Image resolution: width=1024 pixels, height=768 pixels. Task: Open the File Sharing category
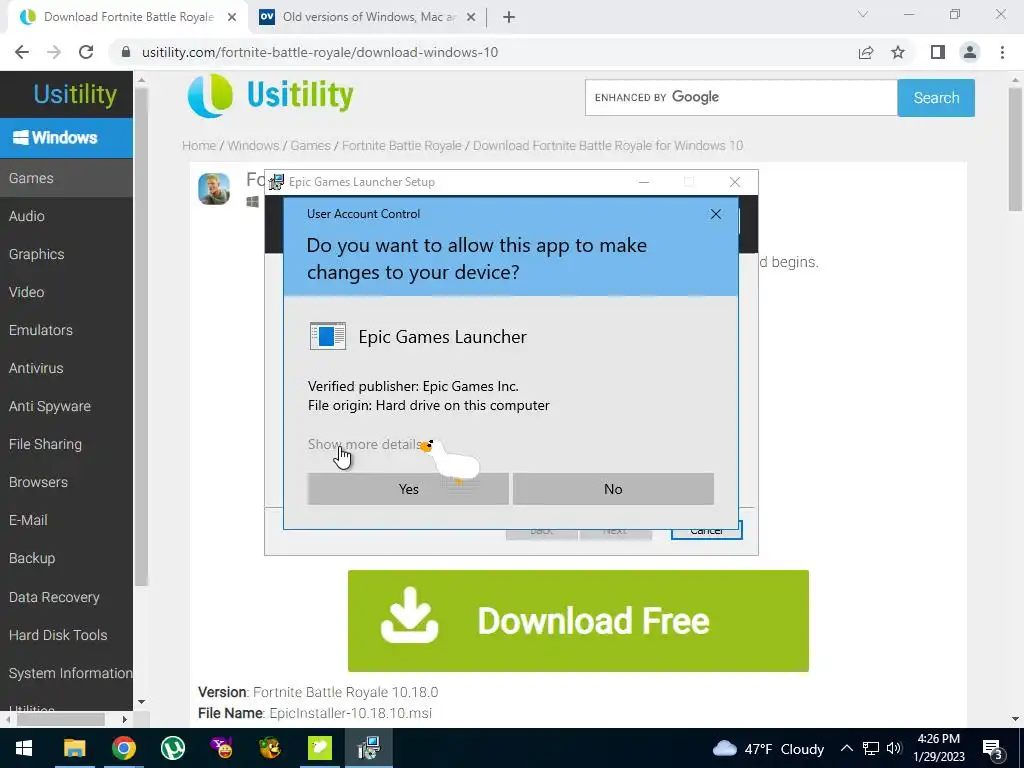tap(66, 444)
